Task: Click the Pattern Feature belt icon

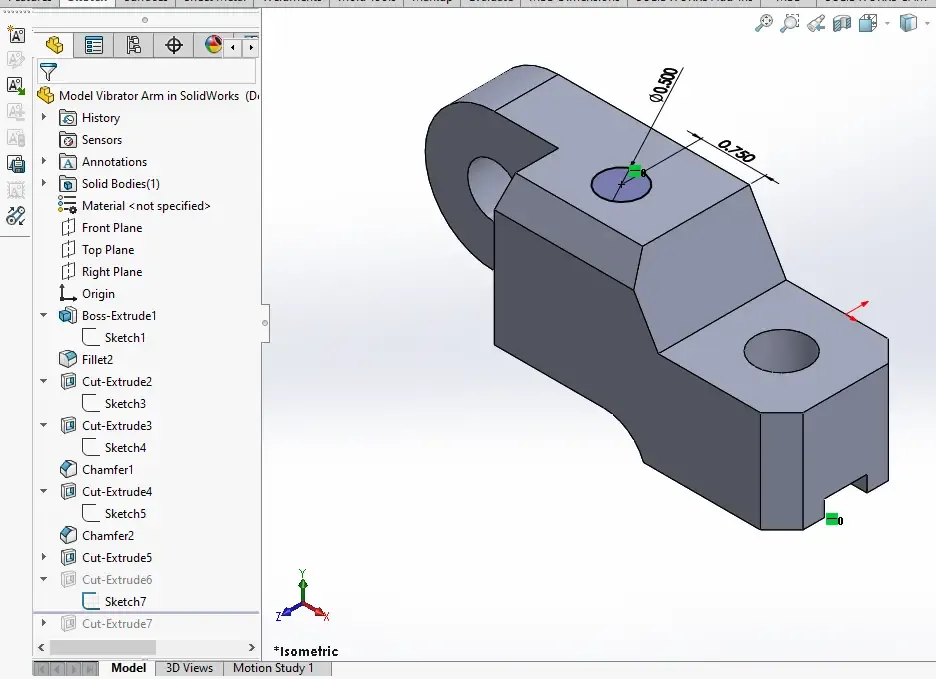Action: coord(16,215)
